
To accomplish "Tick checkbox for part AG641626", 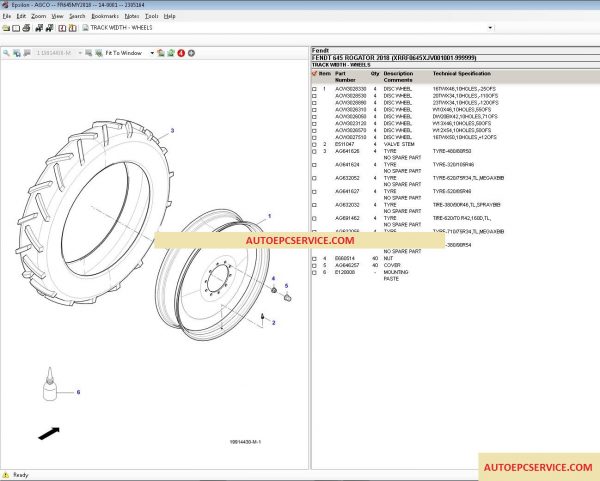I will (315, 152).
